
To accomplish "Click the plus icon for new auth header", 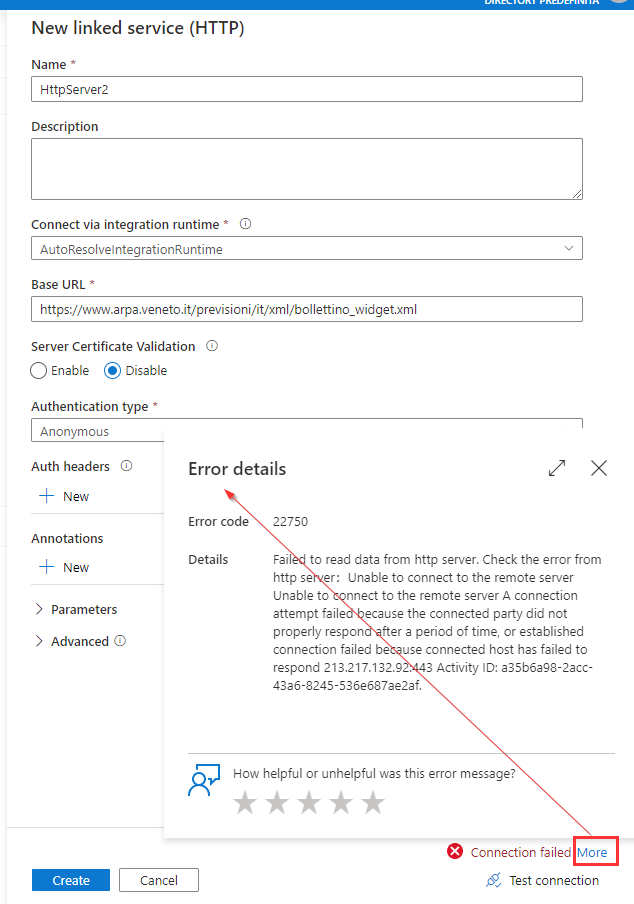I will coord(46,496).
